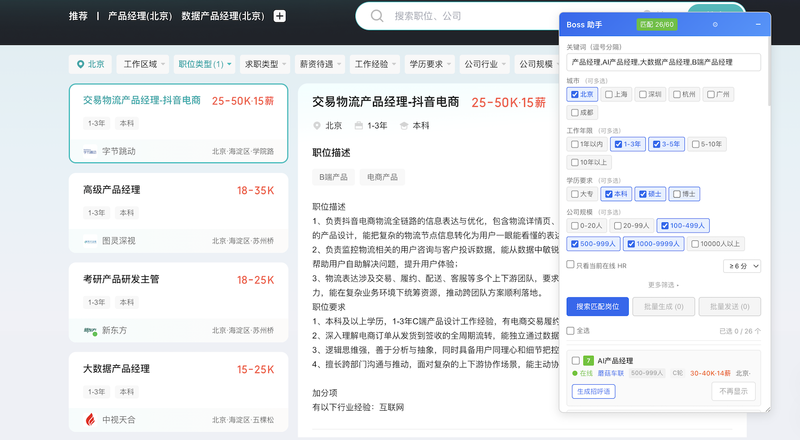Click the 北京 location pin filter
The width and height of the screenshot is (800, 440).
90,64
